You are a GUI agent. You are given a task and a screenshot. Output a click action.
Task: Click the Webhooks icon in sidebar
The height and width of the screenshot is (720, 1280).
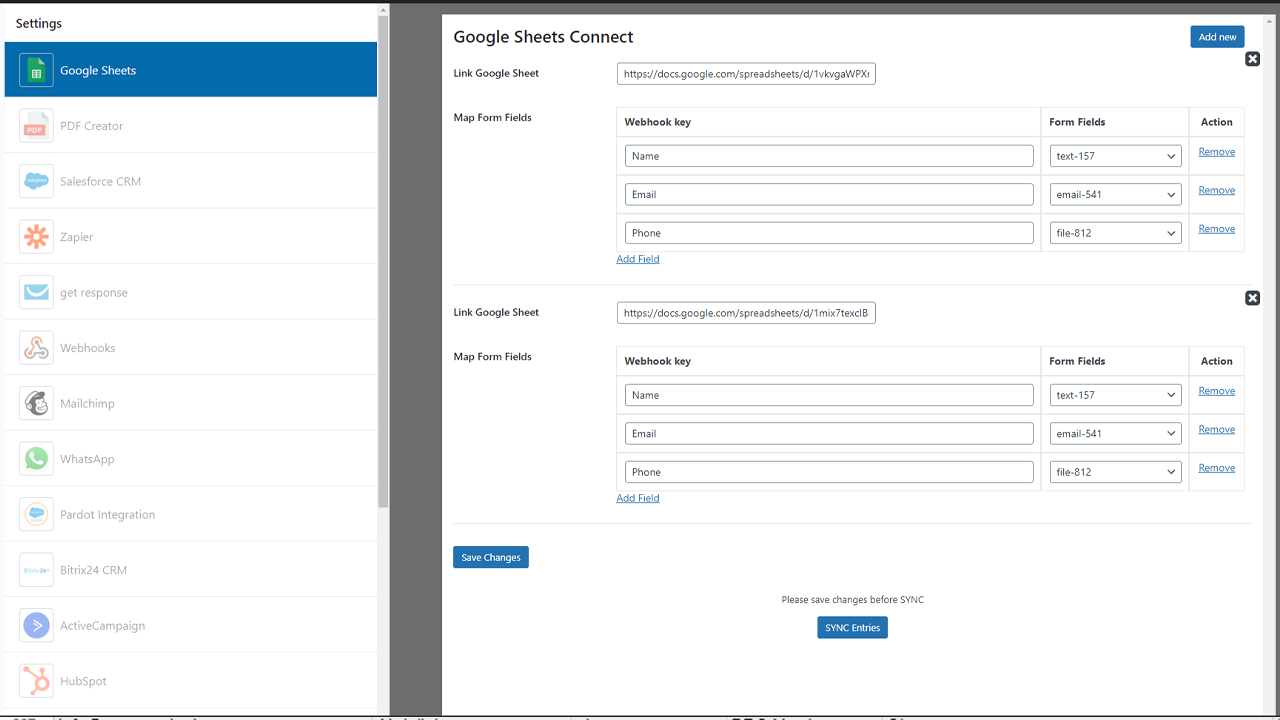(36, 348)
